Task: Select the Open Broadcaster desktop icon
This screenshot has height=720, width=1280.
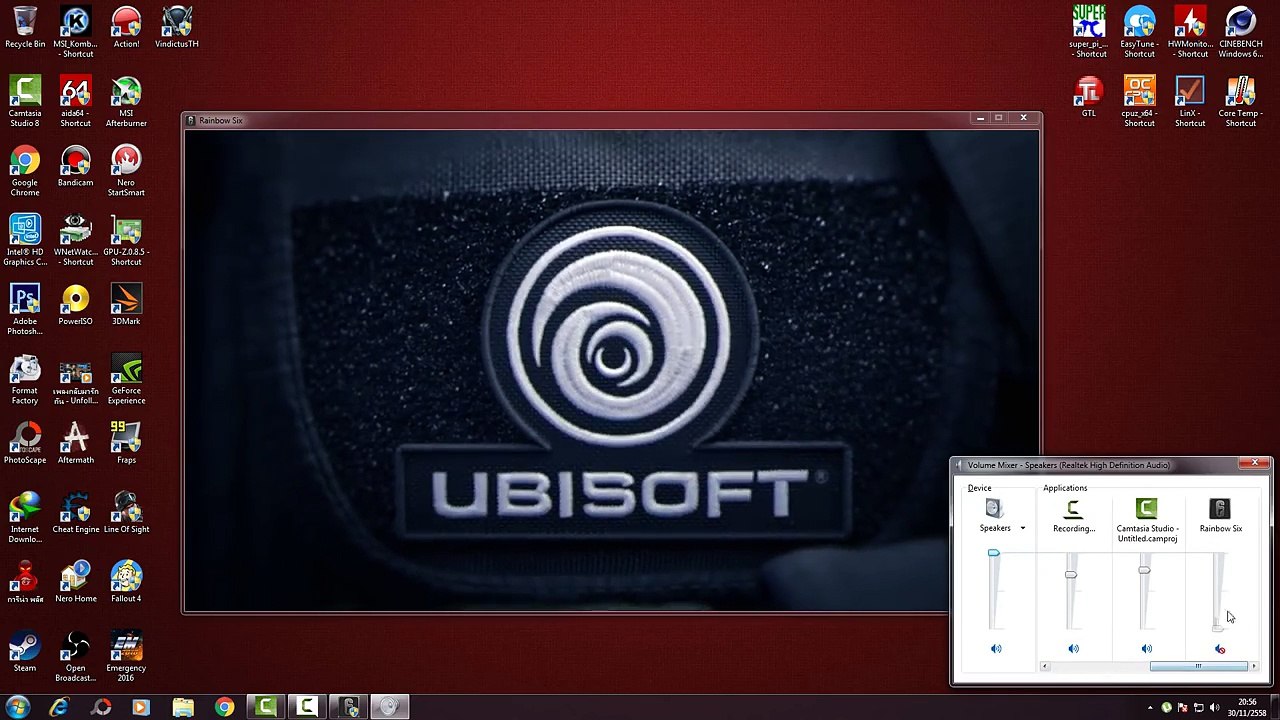Action: click(75, 656)
